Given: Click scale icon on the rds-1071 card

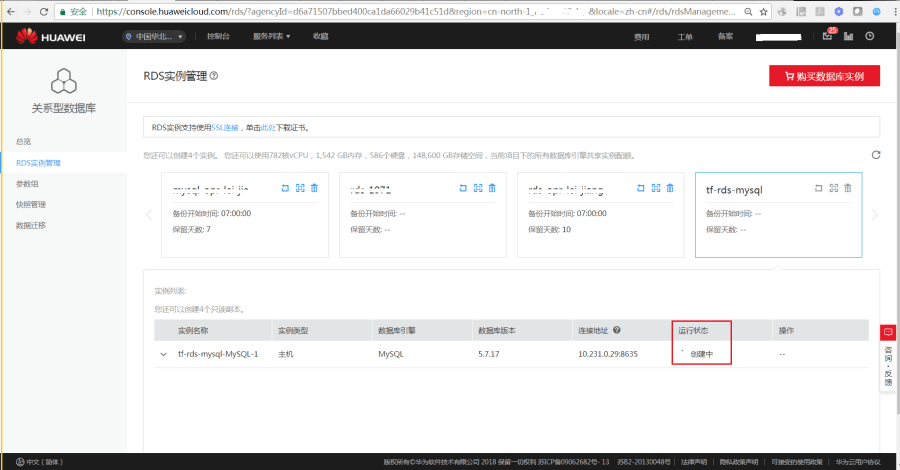Looking at the screenshot, I should 478,188.
